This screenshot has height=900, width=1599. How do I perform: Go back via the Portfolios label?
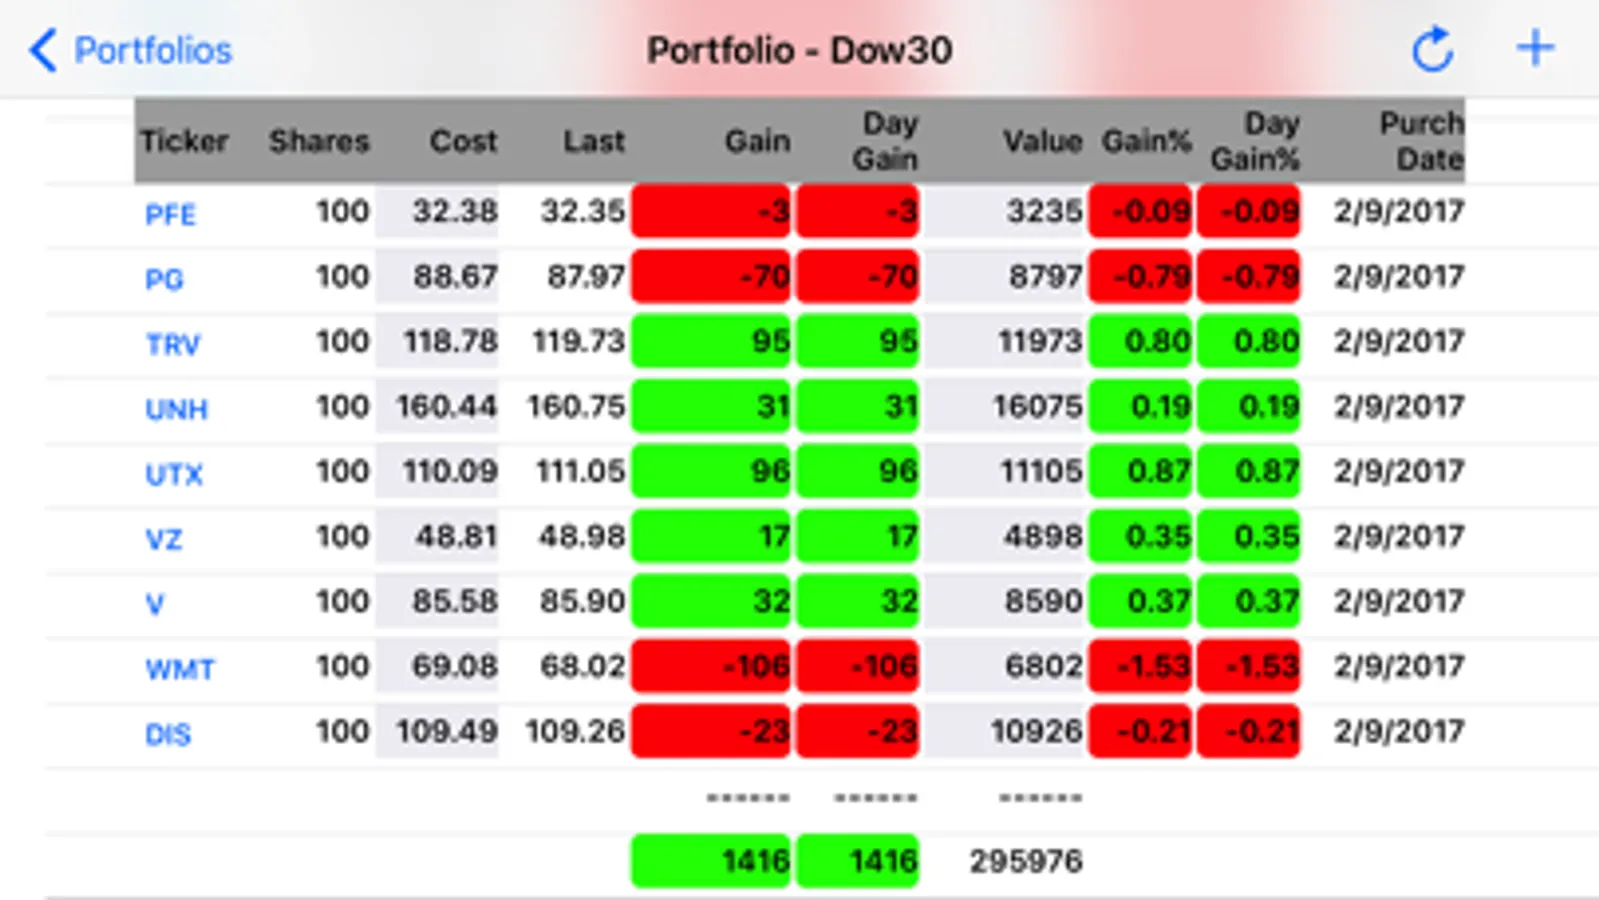pyautogui.click(x=153, y=50)
